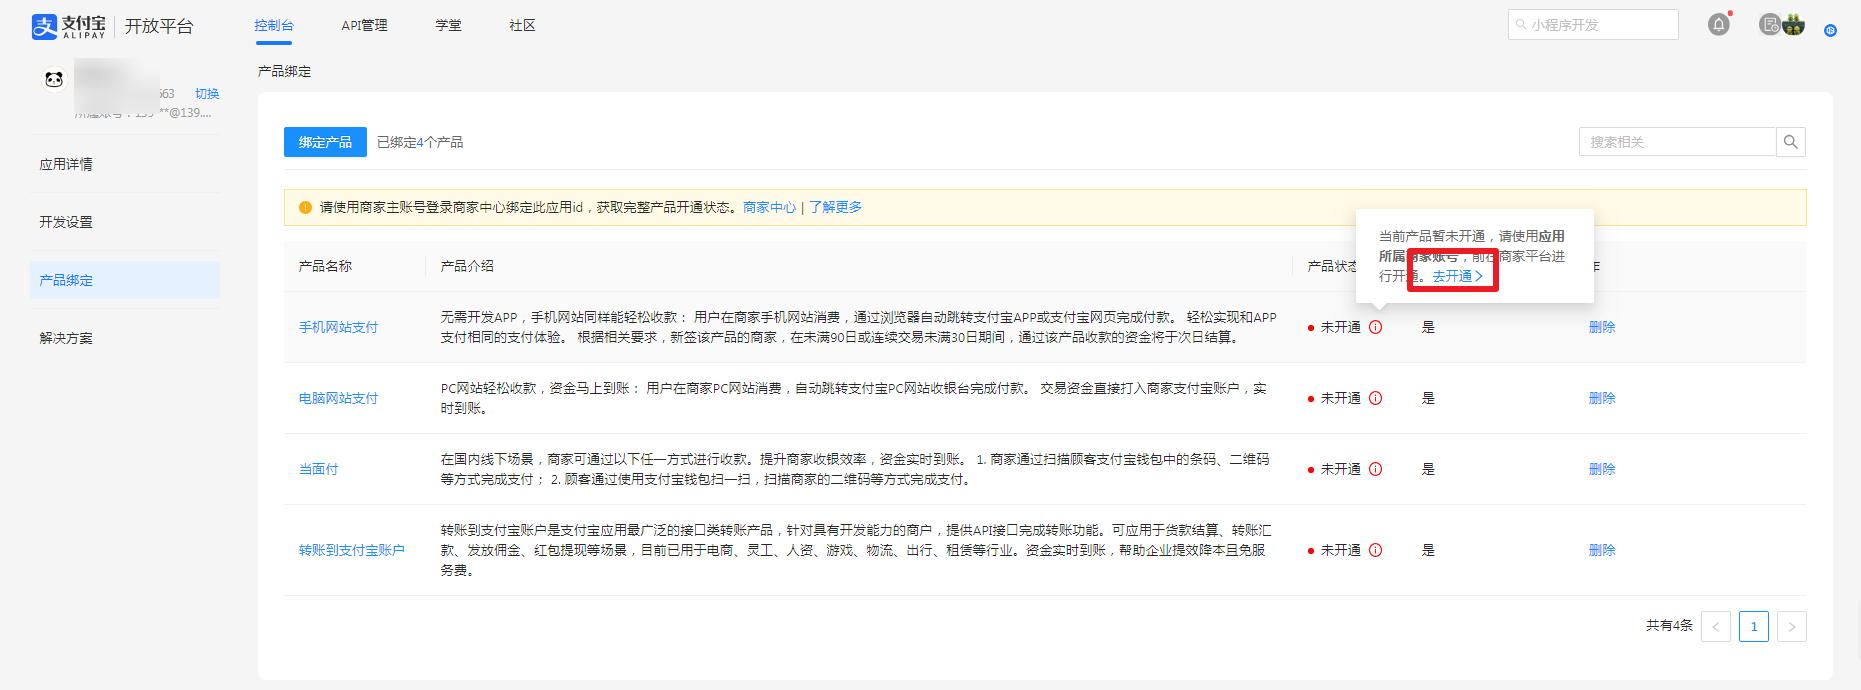Click 未开通 status in 转账到支付宝账户 row
The height and width of the screenshot is (690, 1861).
tap(1340, 550)
